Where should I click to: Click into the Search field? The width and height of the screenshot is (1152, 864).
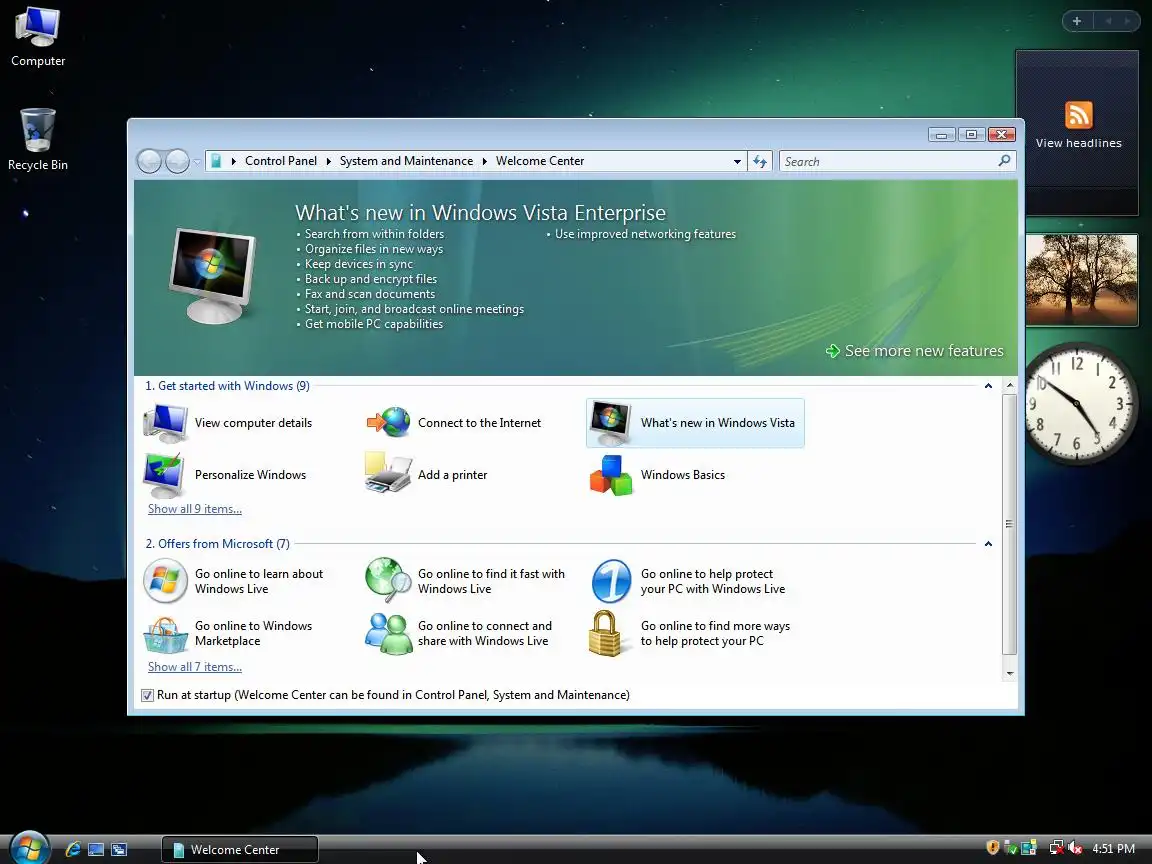pos(888,161)
